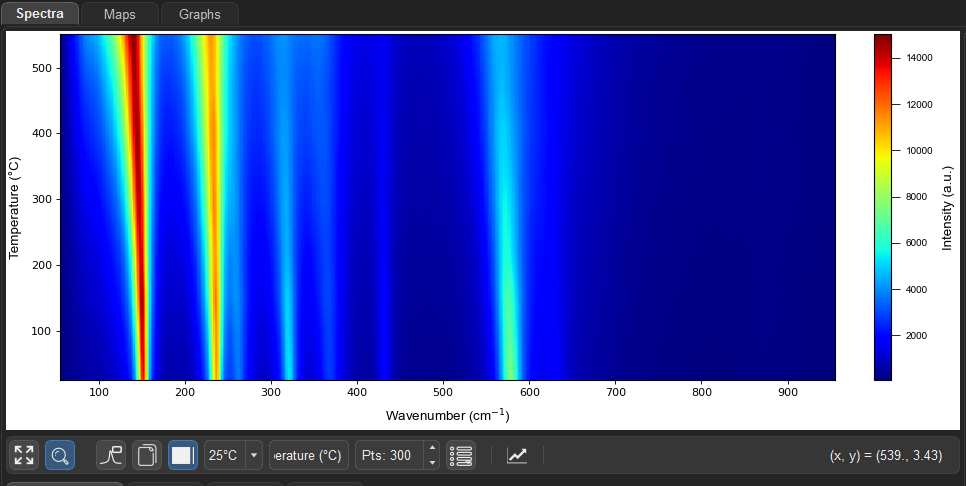
Task: Click the line chart icon
Action: pos(517,455)
